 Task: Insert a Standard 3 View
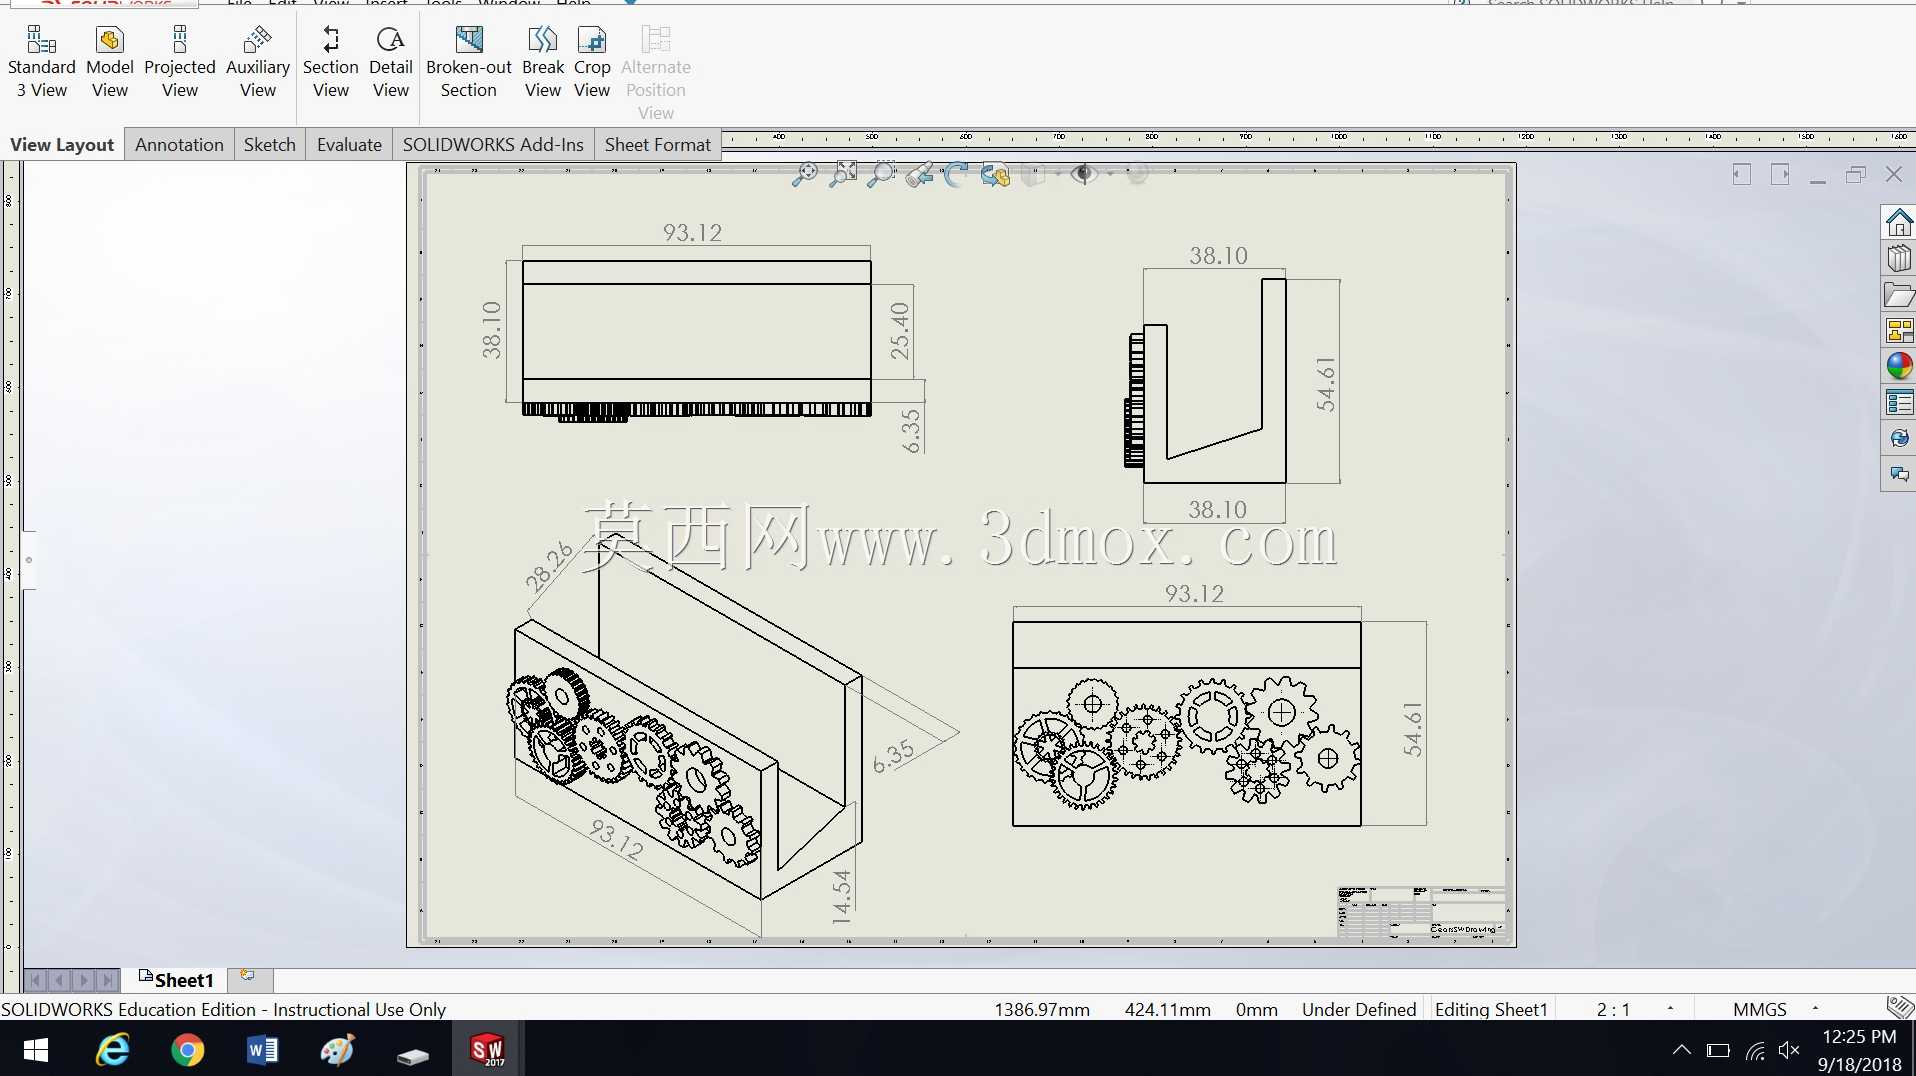[41, 62]
